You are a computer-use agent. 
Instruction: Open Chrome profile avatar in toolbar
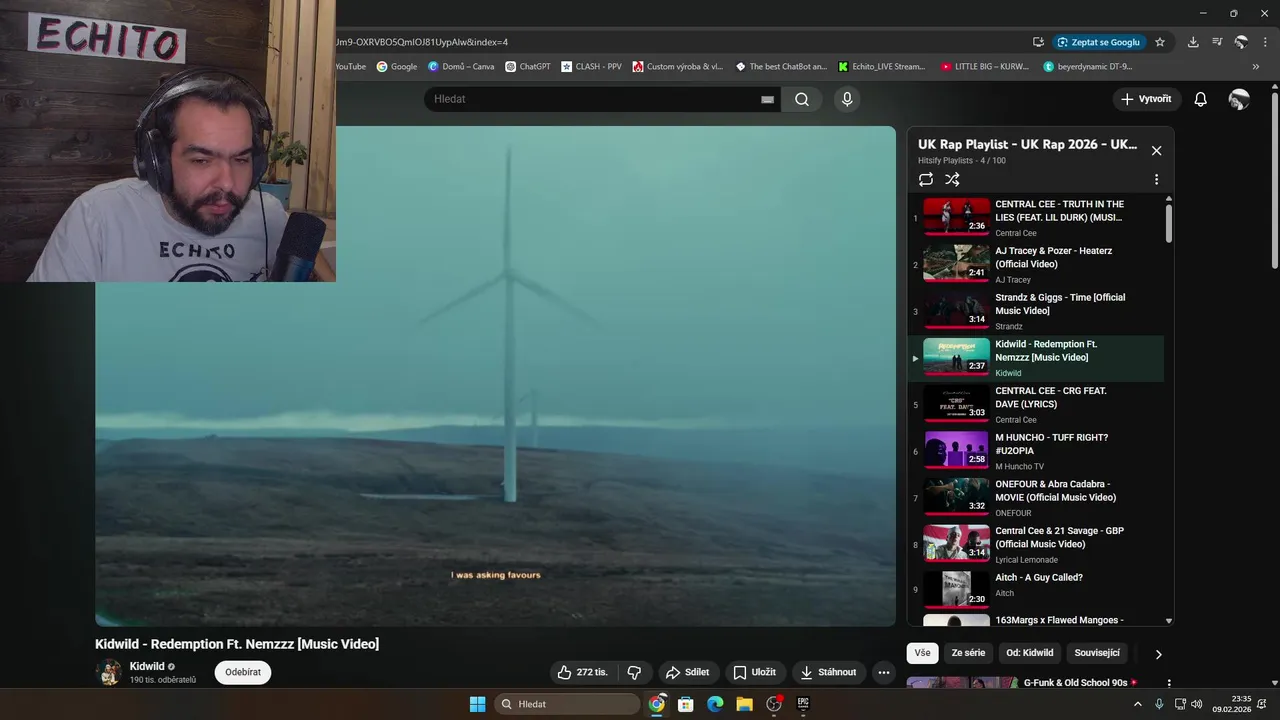tap(1241, 42)
